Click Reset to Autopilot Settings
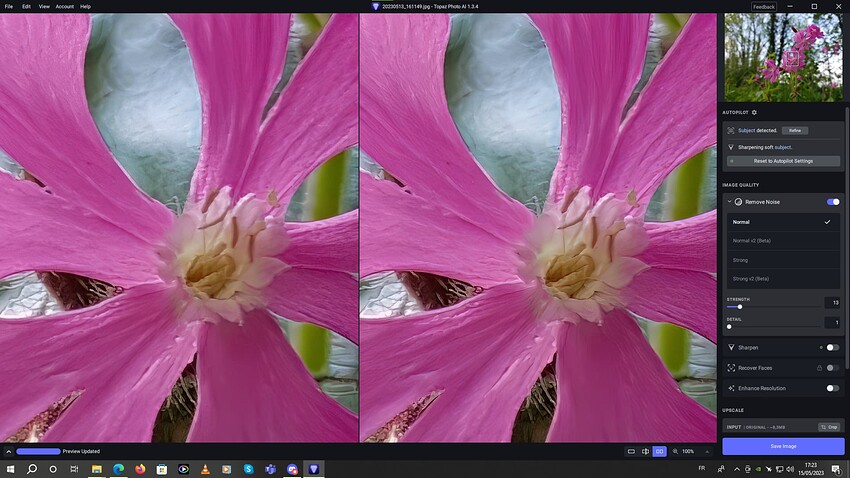 783,161
